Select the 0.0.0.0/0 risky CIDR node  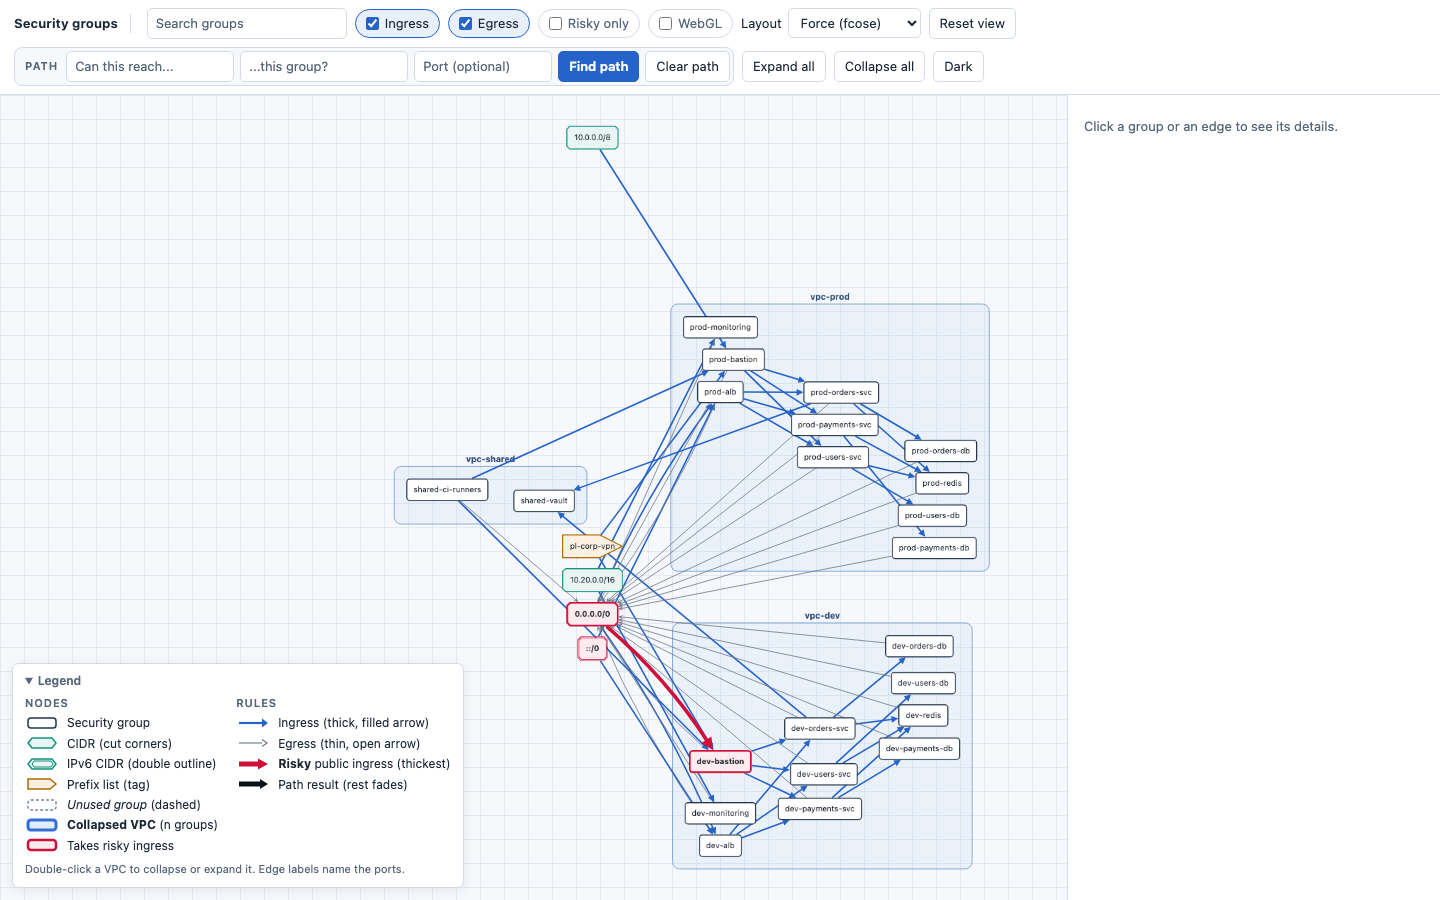click(592, 614)
